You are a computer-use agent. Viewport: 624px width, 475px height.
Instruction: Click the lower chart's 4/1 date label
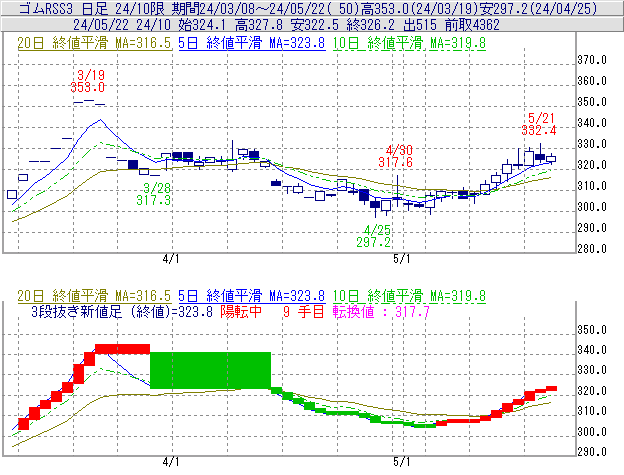(x=171, y=462)
